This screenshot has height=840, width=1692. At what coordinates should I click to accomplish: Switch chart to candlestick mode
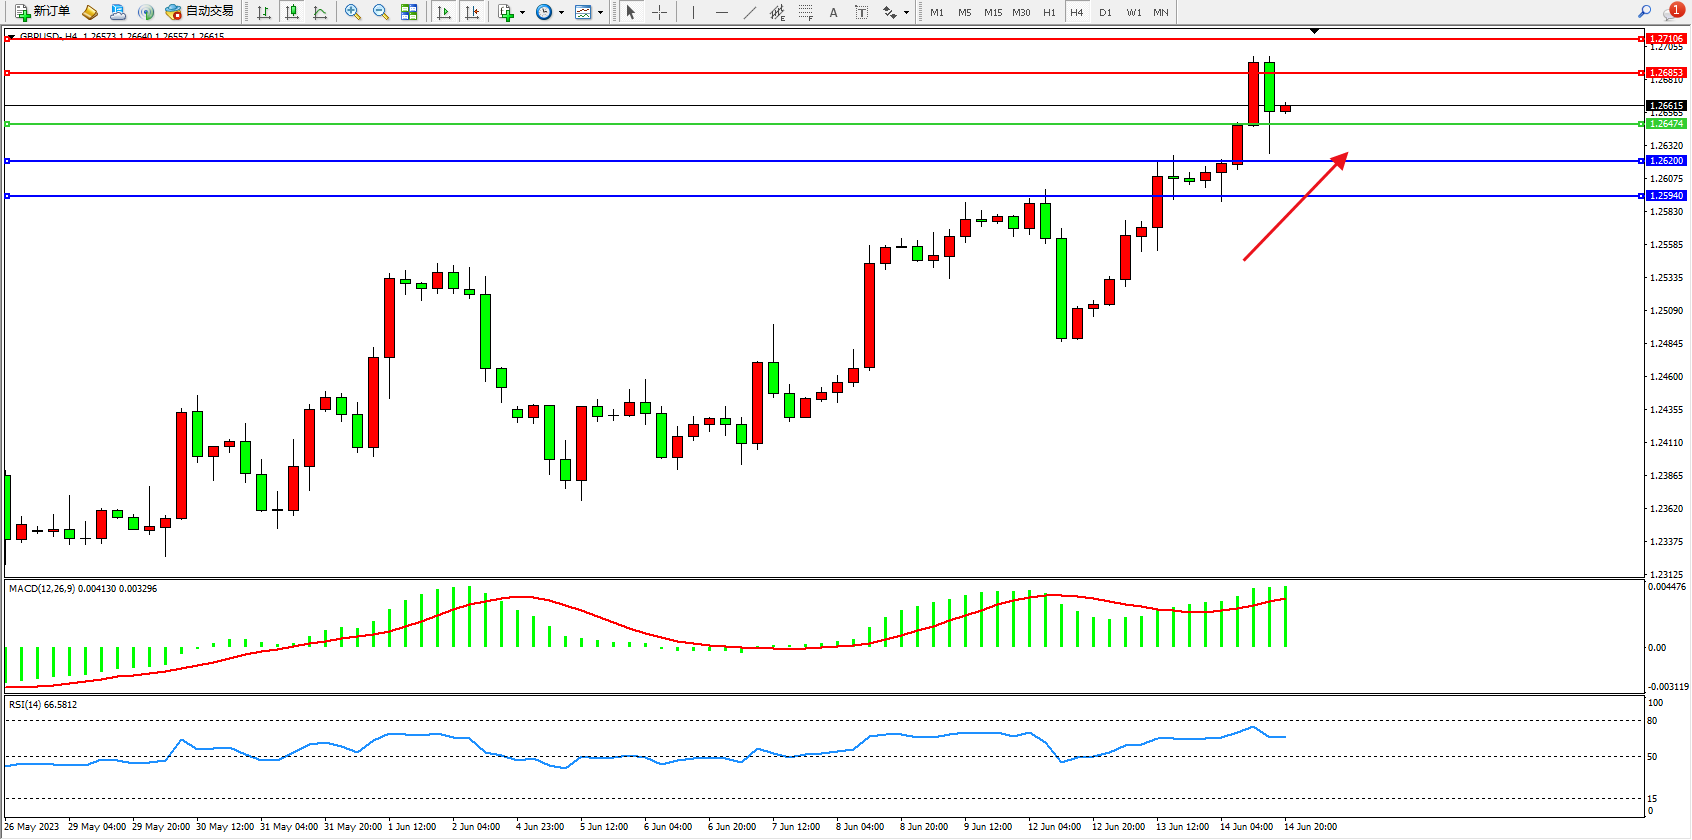point(292,12)
